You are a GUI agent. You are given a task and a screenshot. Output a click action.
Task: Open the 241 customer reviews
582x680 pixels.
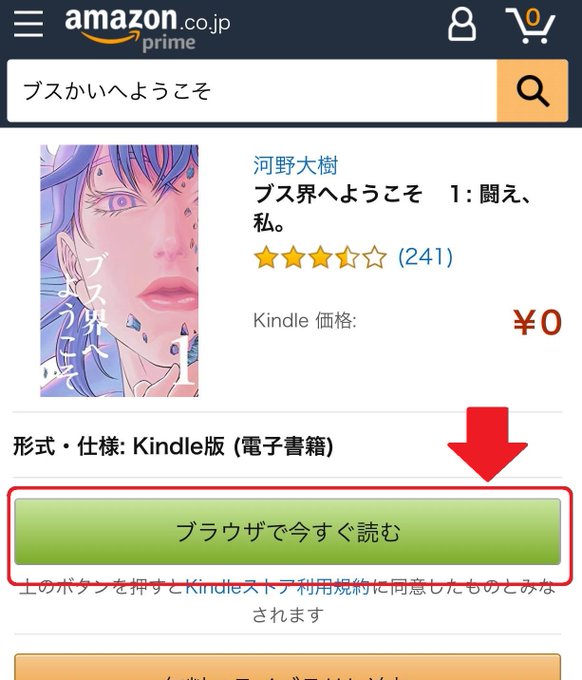click(x=425, y=257)
